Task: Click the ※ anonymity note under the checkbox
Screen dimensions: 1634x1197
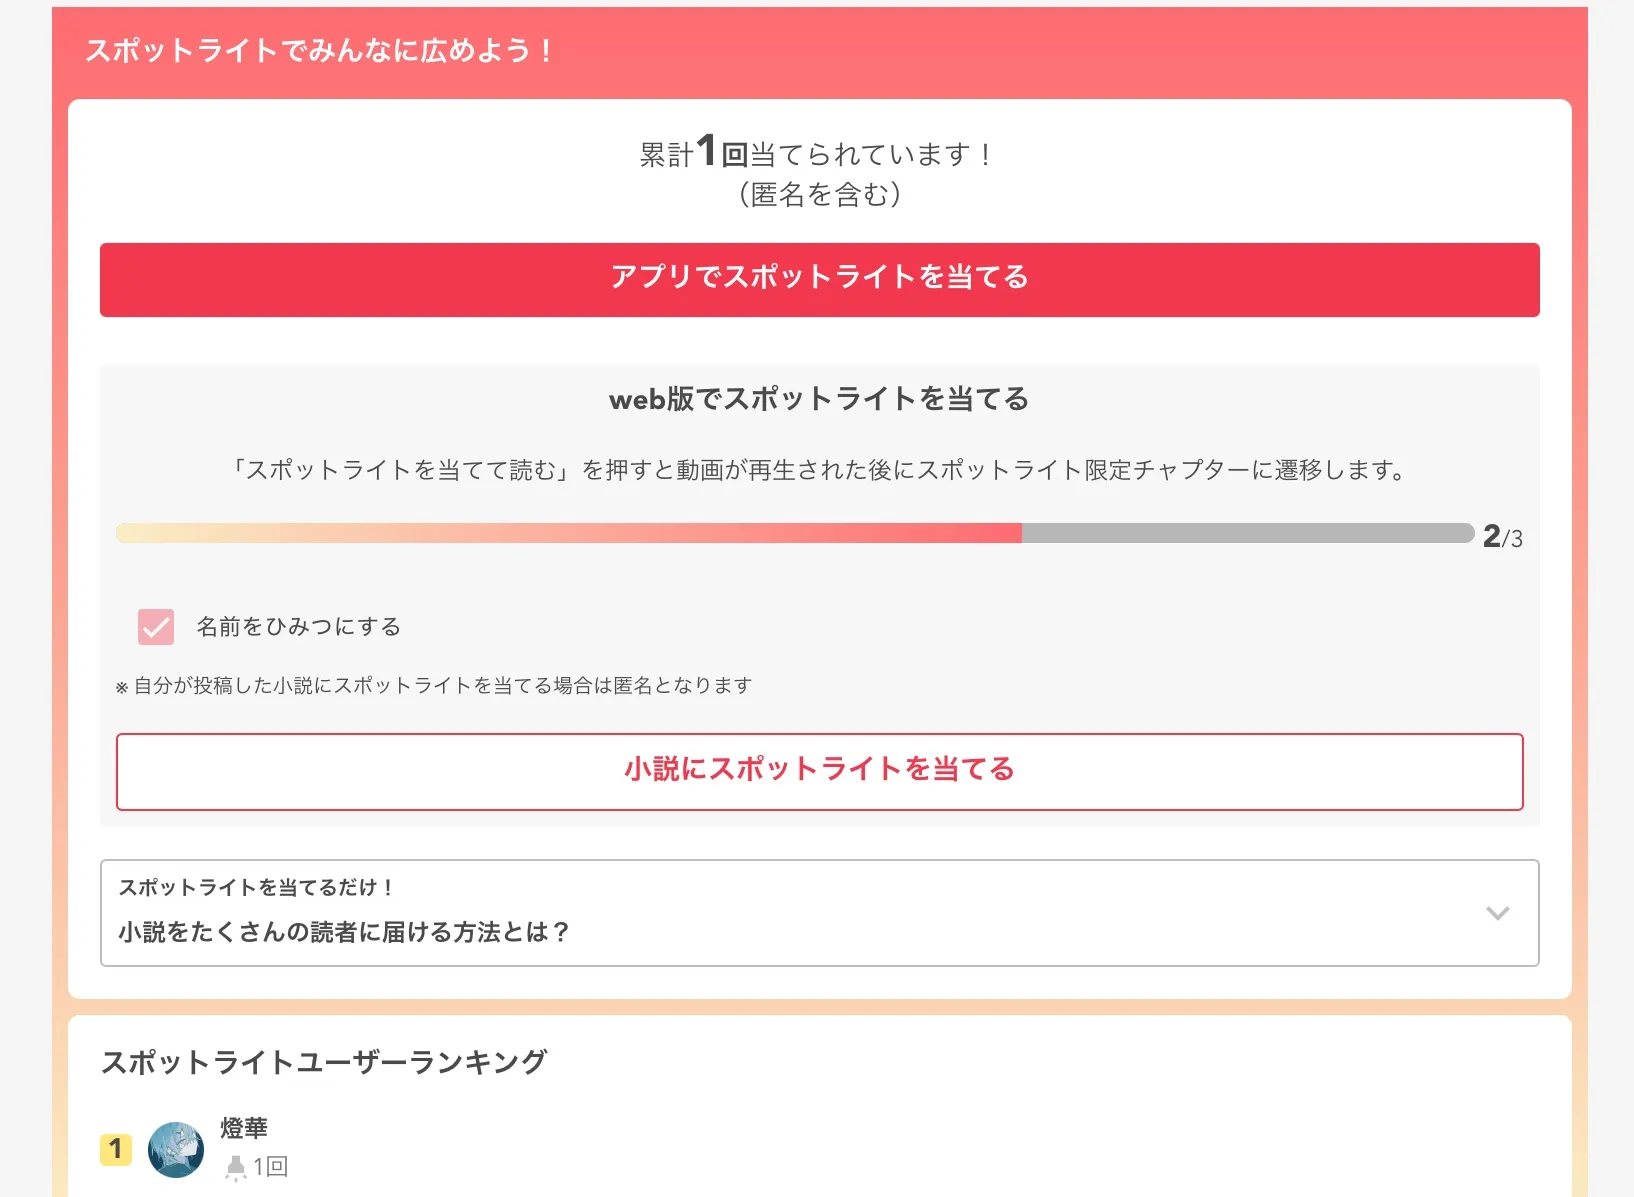Action: 434,686
